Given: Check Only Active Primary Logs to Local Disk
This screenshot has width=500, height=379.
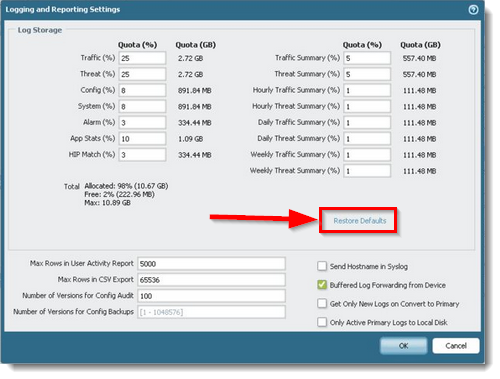Looking at the screenshot, I should 322,322.
